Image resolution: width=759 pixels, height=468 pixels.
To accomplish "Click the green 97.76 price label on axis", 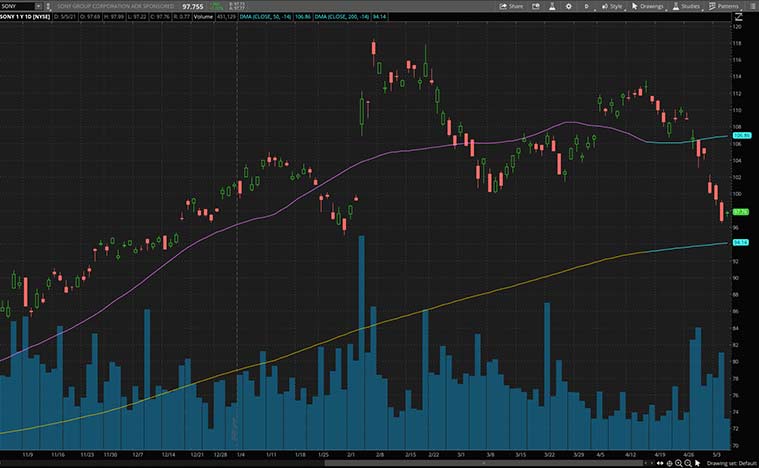I will pos(741,212).
